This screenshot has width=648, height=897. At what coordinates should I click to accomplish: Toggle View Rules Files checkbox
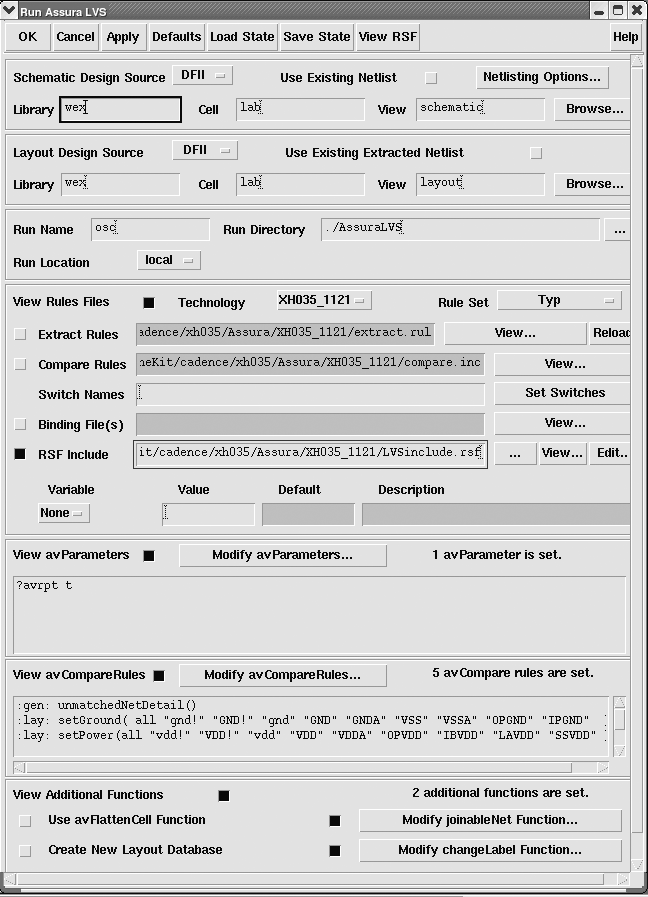149,303
